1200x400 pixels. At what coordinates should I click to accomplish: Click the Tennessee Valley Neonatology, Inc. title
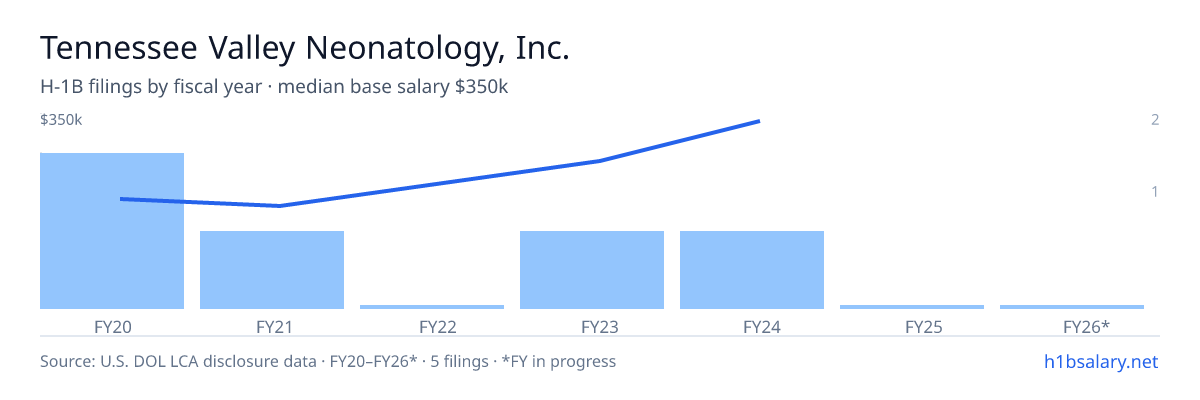pos(305,48)
